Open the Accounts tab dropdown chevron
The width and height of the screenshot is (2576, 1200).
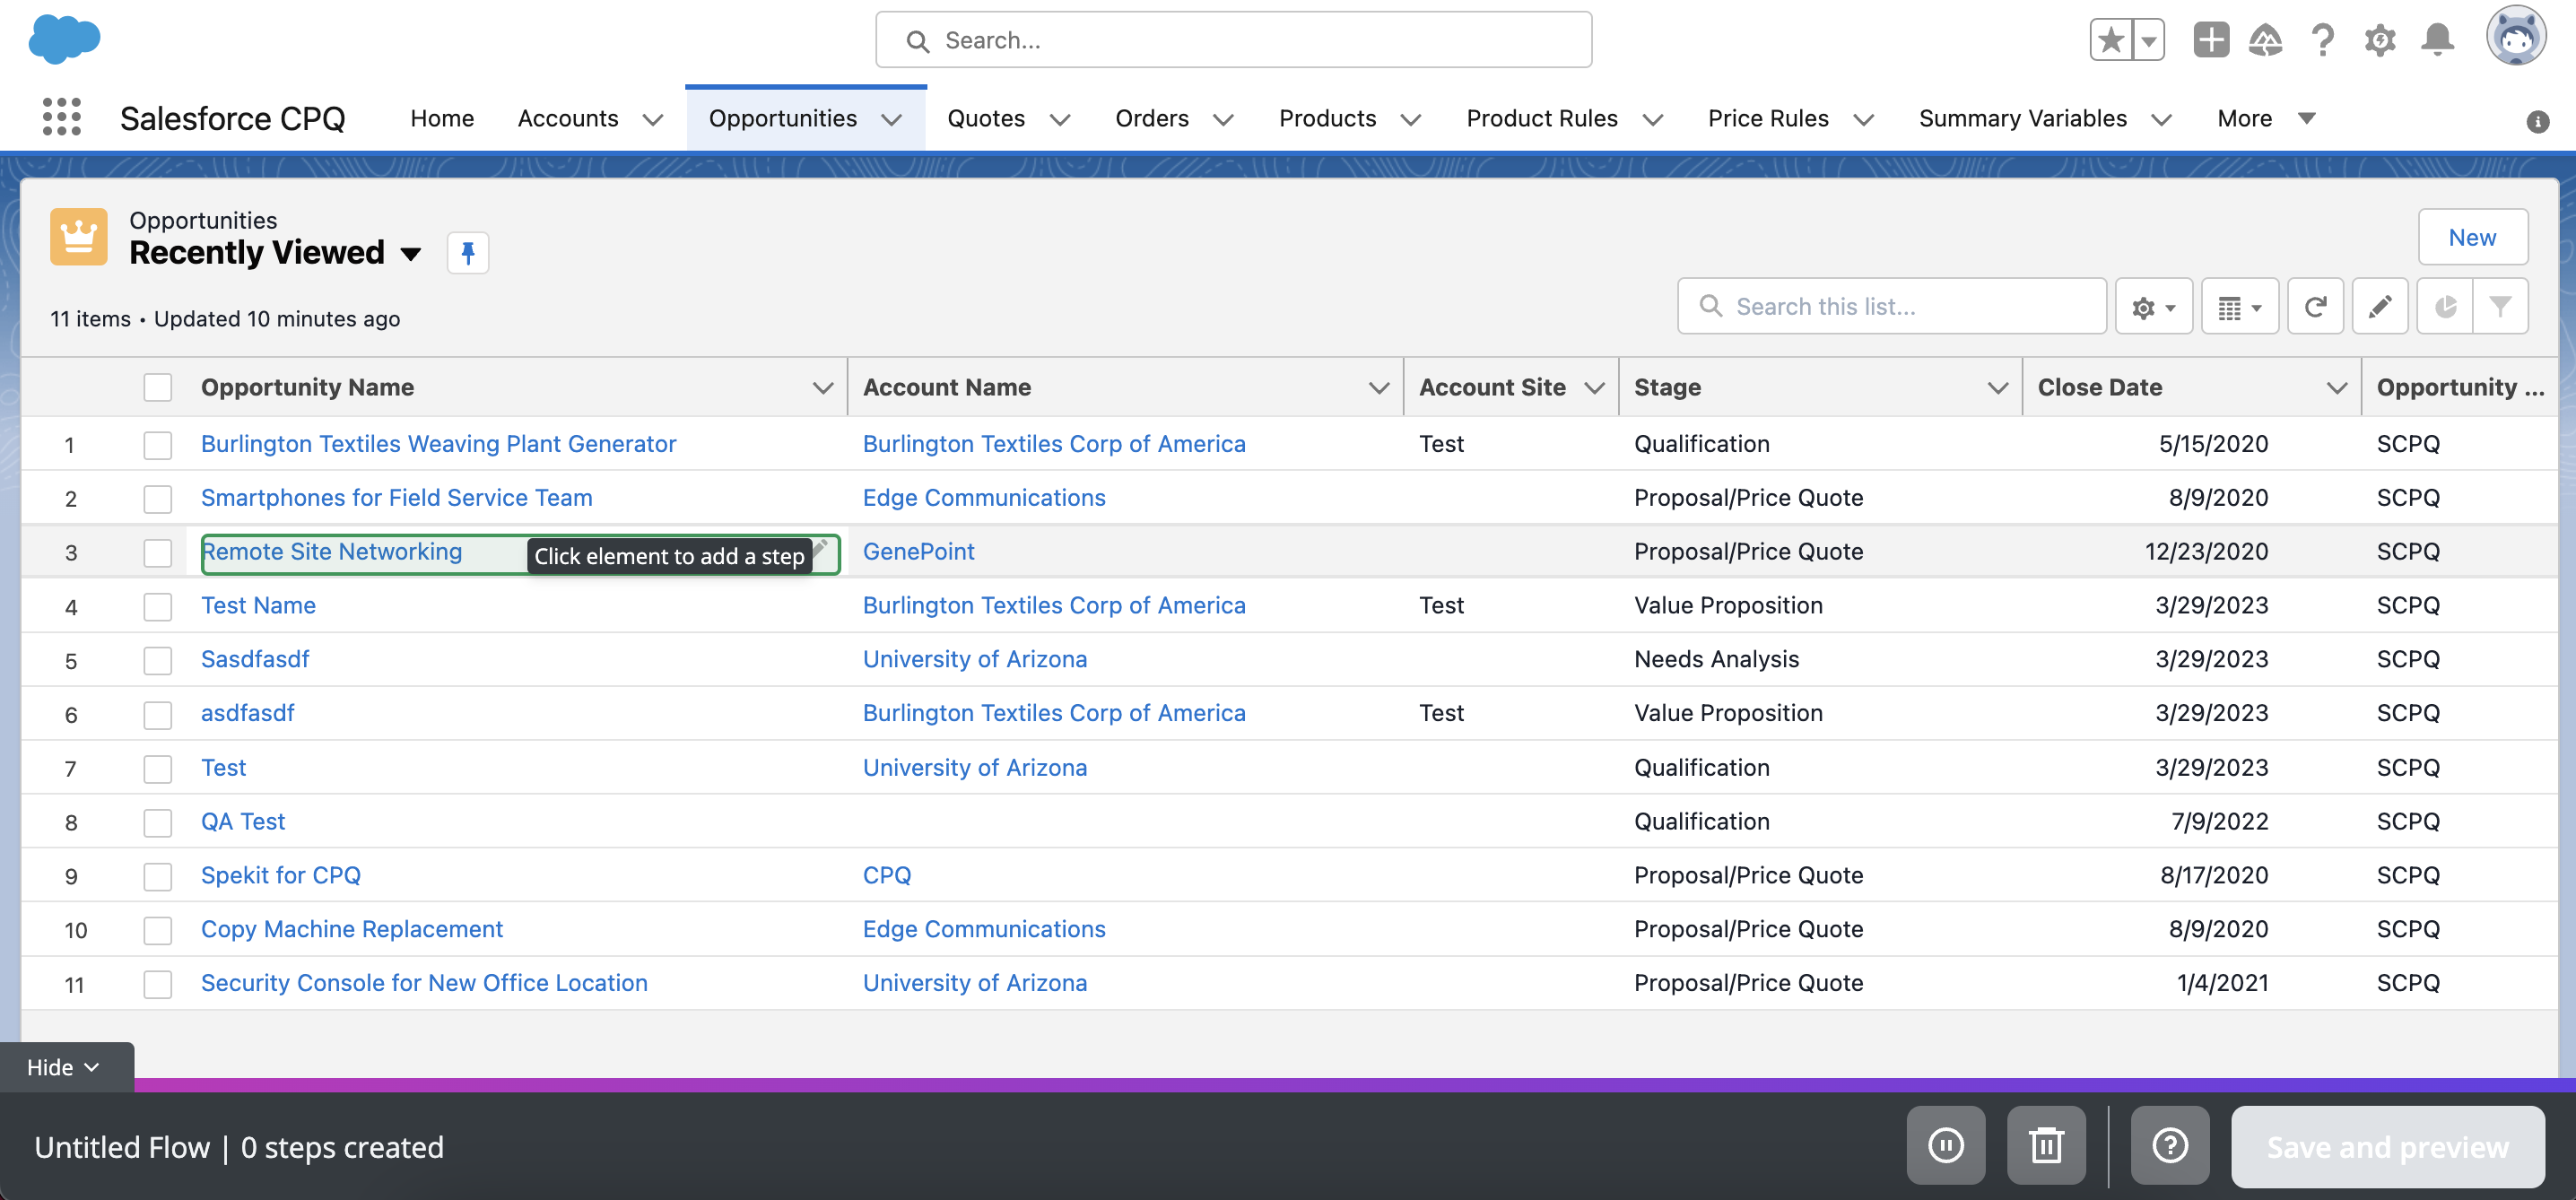[x=653, y=120]
